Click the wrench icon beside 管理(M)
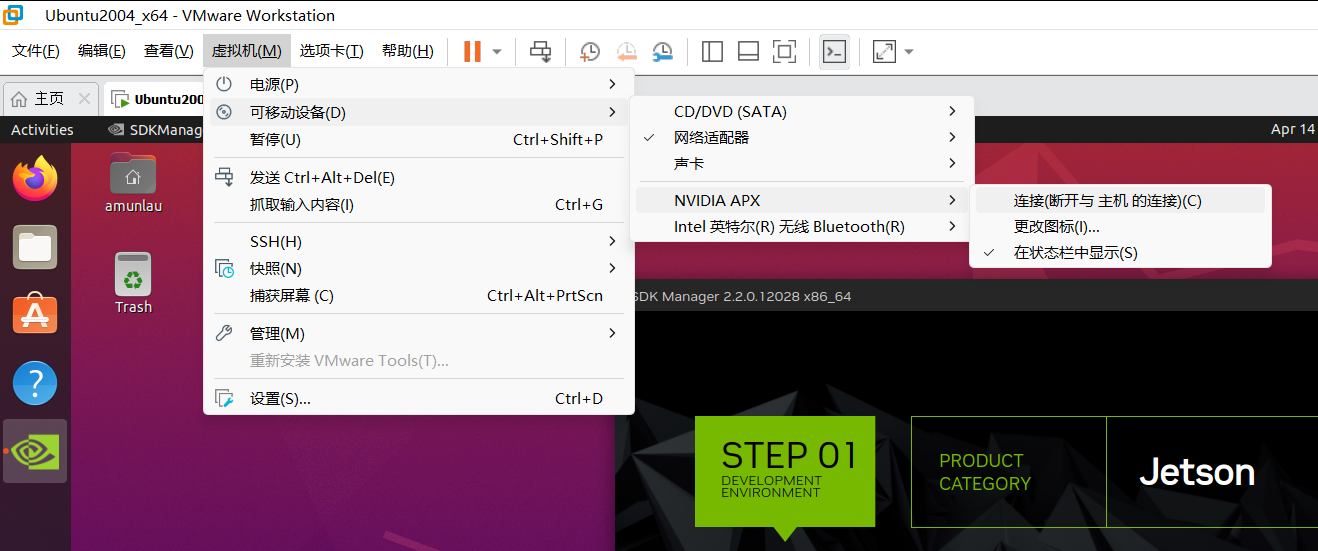Viewport: 1318px width, 551px height. pos(224,333)
